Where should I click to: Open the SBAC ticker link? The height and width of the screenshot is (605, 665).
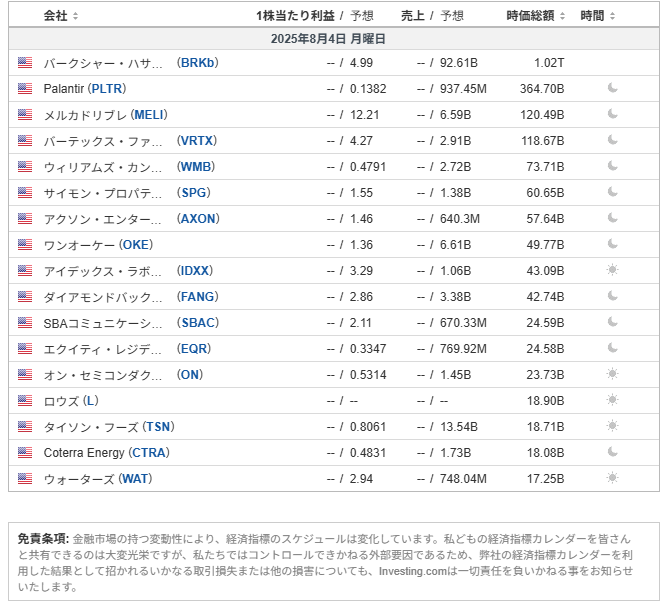pos(198,323)
